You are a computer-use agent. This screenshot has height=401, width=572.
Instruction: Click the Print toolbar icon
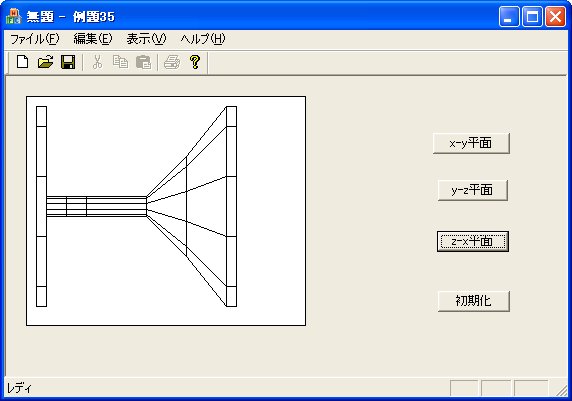point(172,62)
